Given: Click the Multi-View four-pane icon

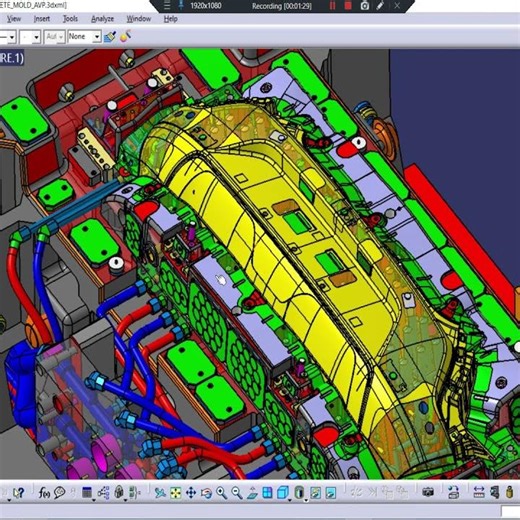Looking at the screenshot, I should coord(267,493).
